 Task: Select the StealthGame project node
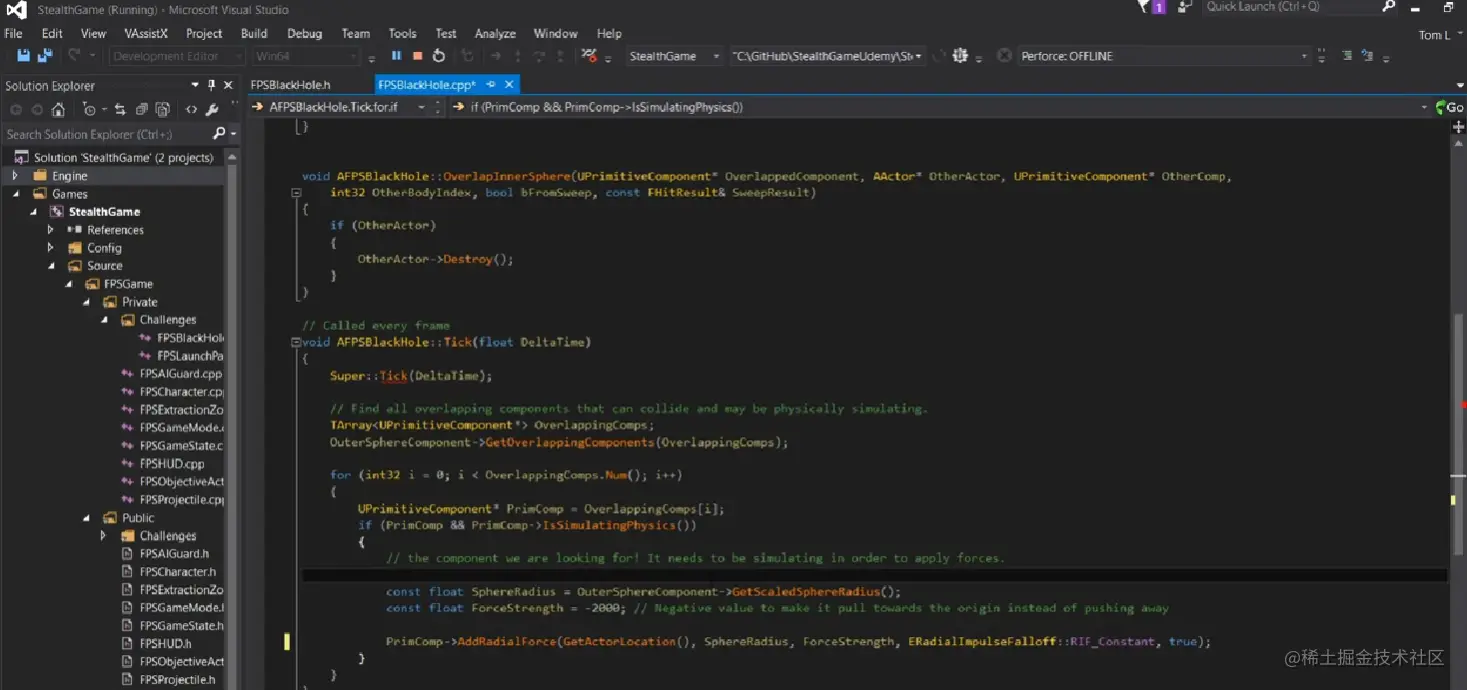tap(104, 212)
